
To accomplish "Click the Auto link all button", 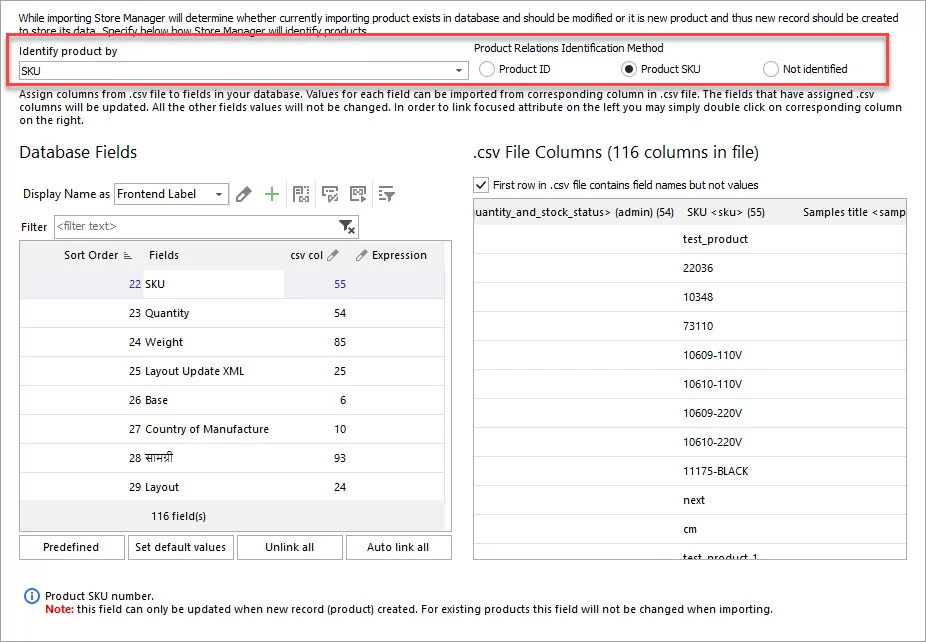I will 399,547.
